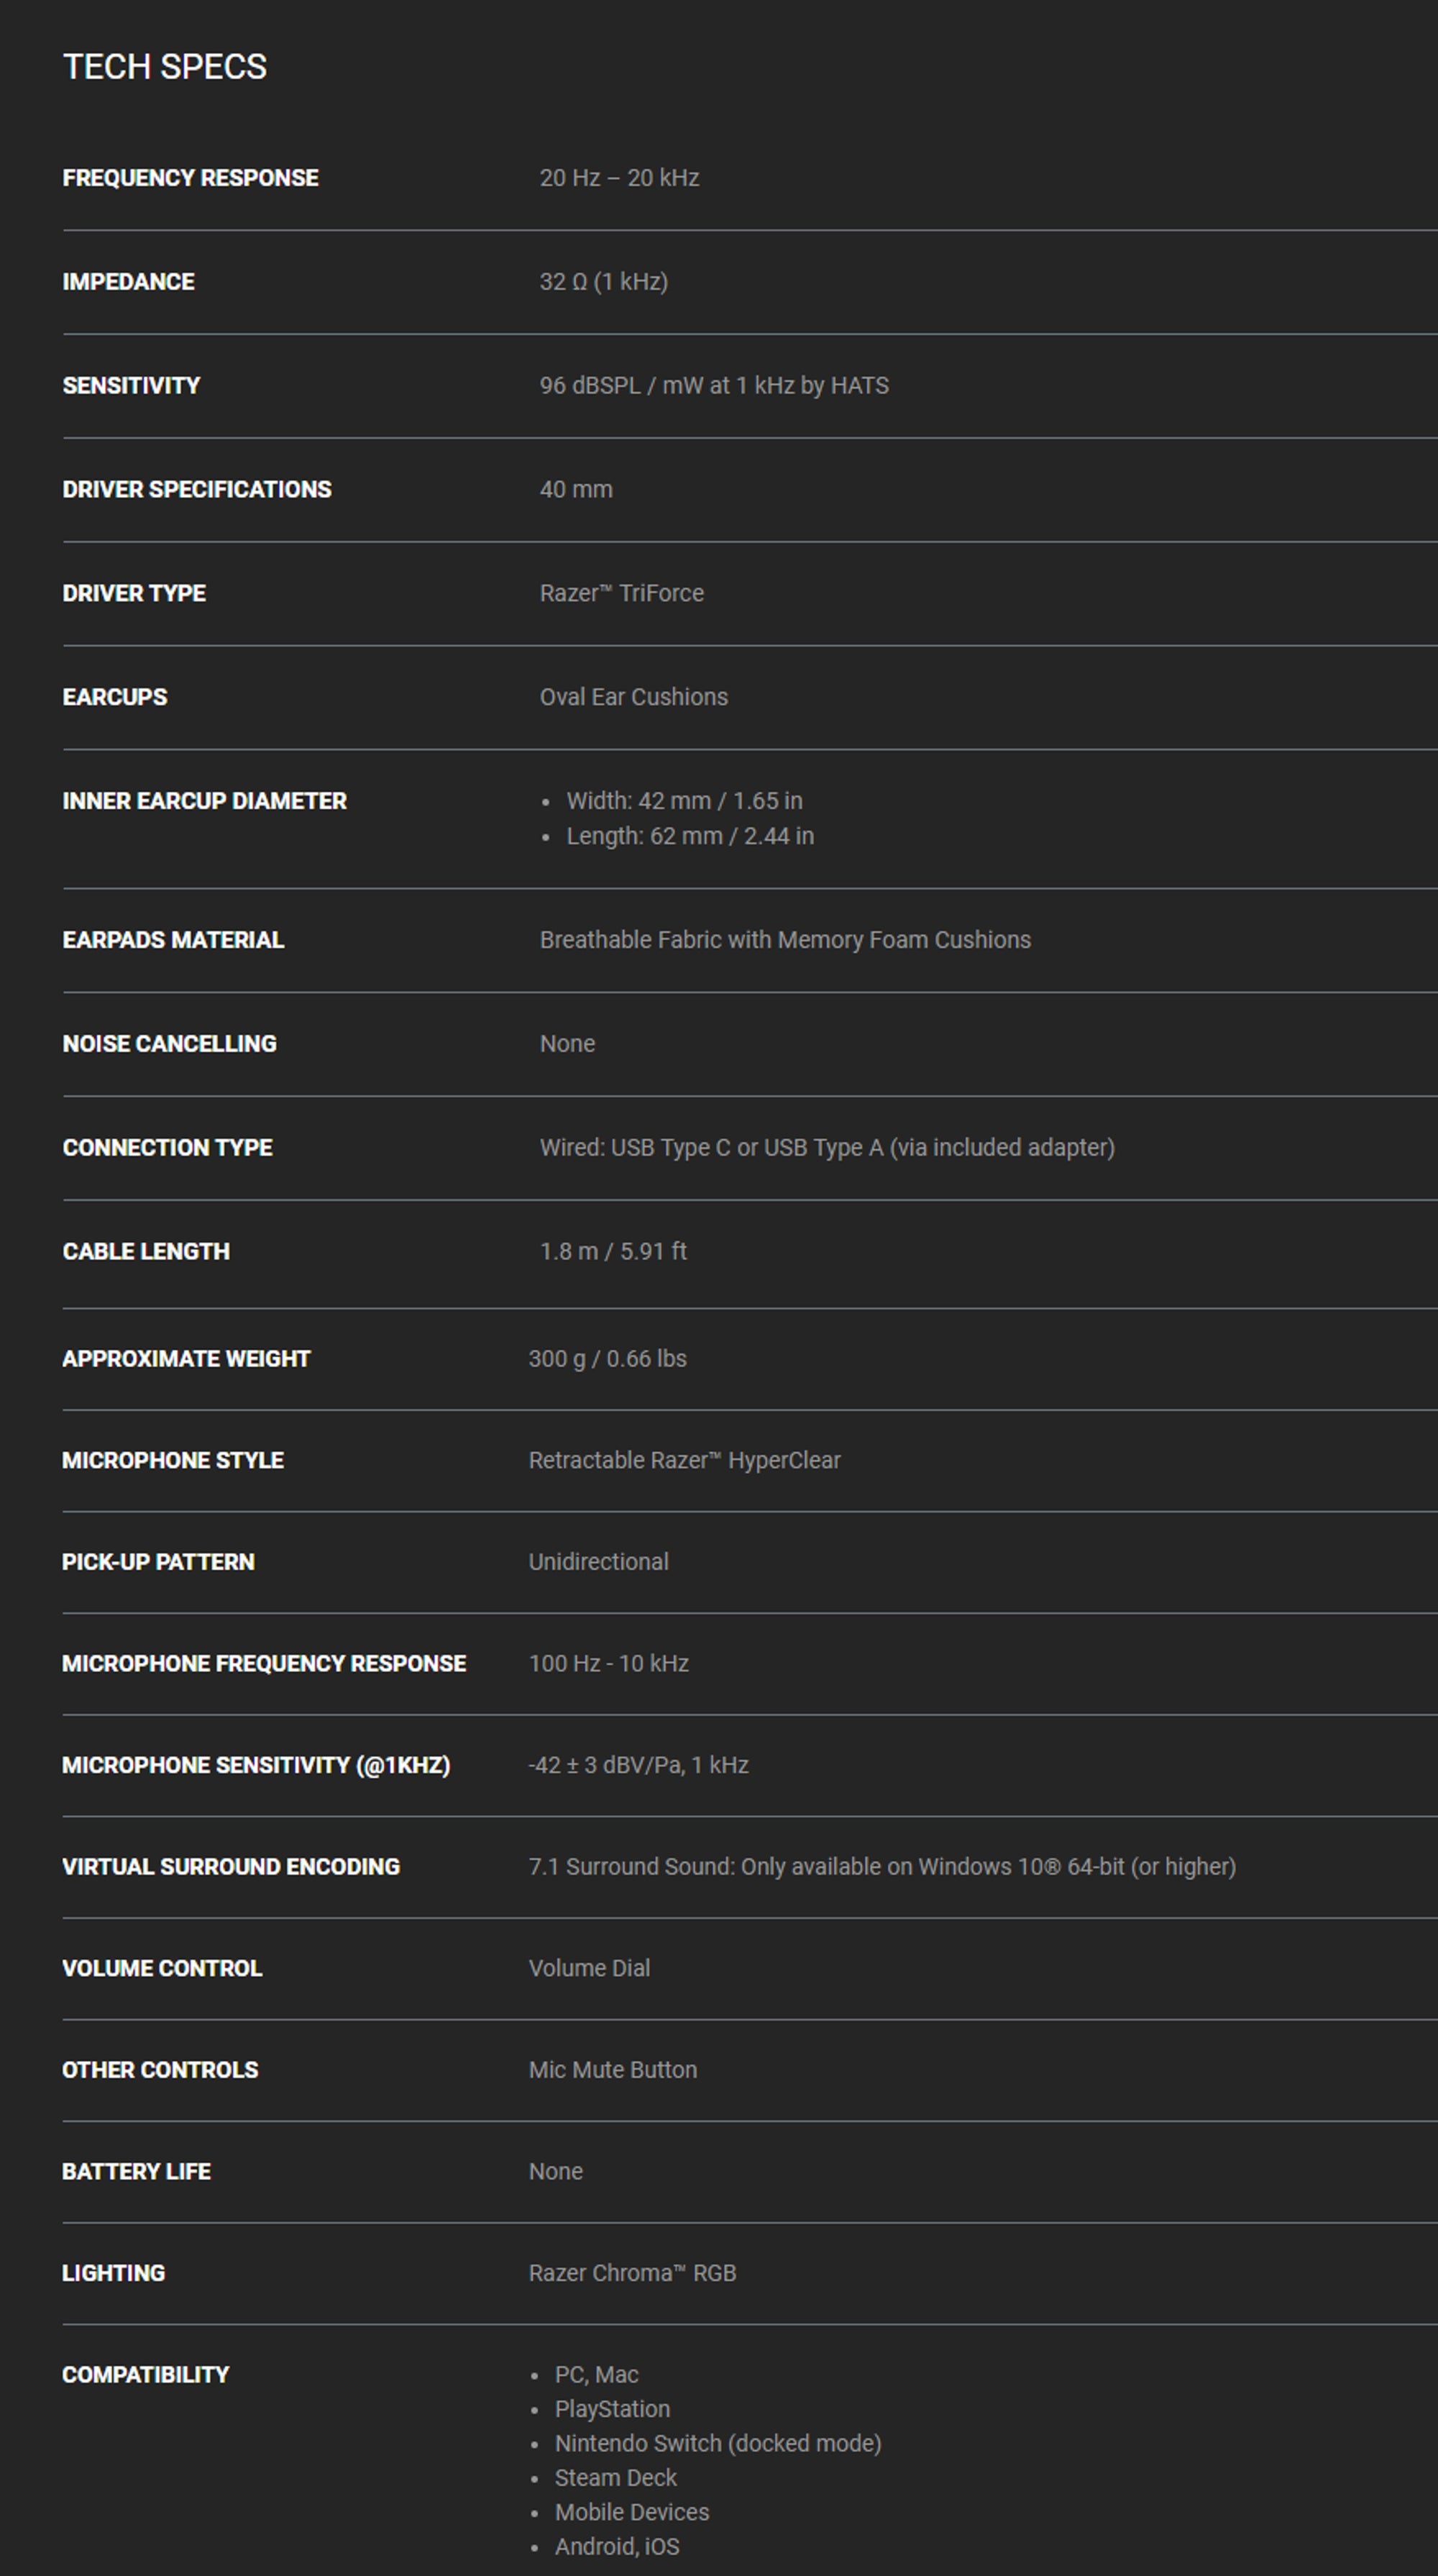Click 'Breathable Fabric with Memory Foam Cushions'
1438x2576 pixels.
pyautogui.click(x=785, y=941)
